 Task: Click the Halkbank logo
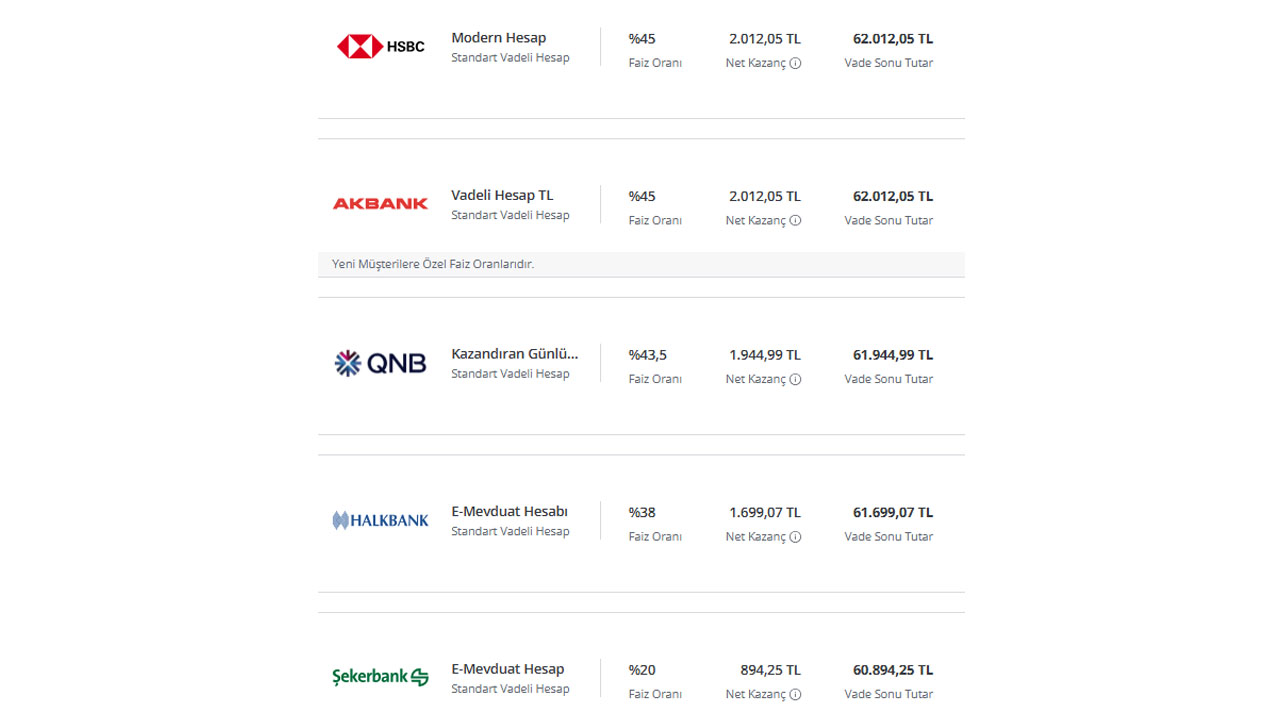(x=380, y=520)
